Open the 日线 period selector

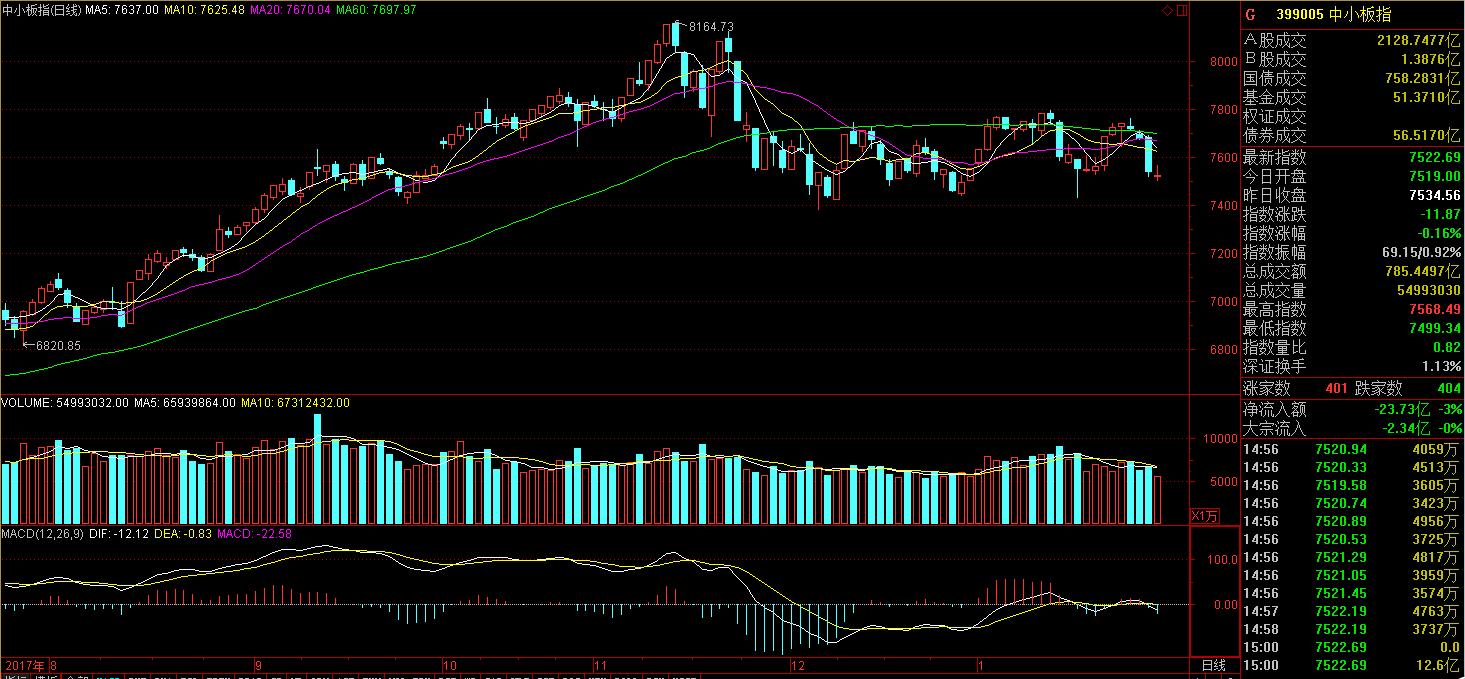(1213, 665)
